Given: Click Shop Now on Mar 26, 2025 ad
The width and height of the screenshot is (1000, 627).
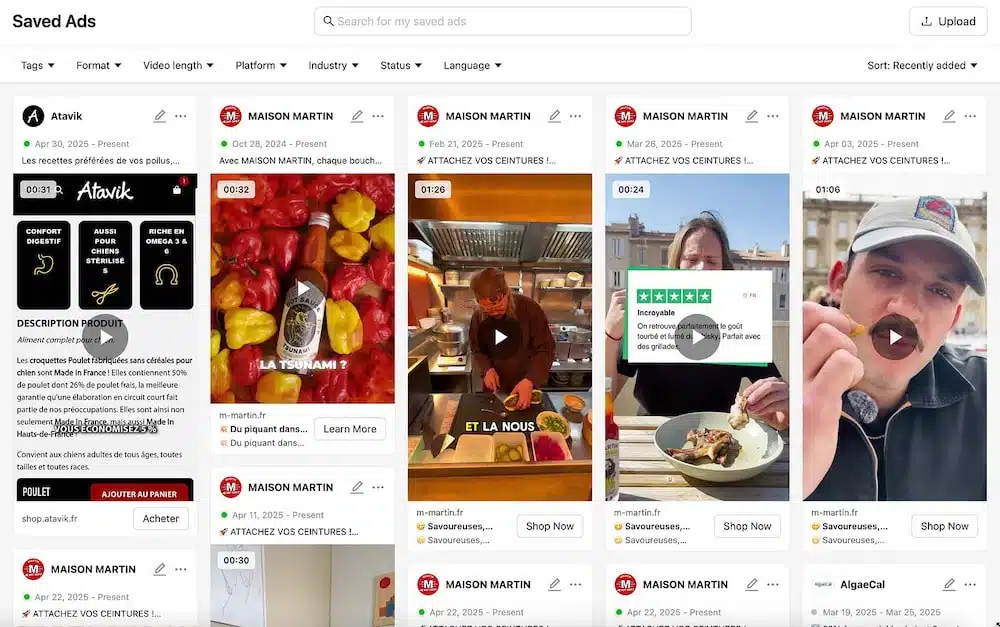Looking at the screenshot, I should [x=747, y=526].
